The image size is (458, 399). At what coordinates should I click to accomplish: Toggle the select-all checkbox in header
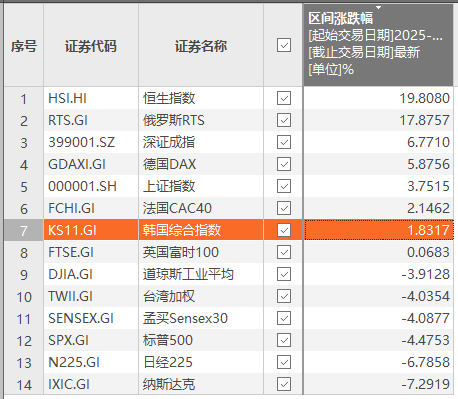(x=284, y=45)
